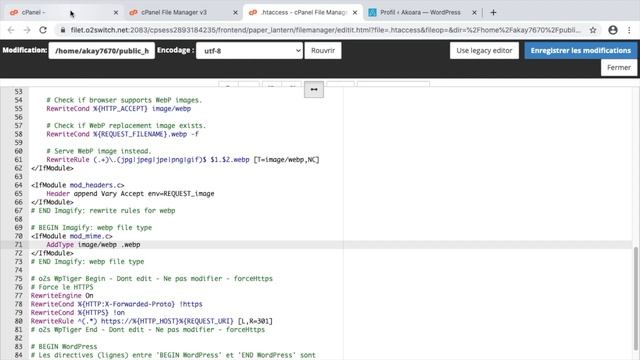Click '# o2s WpTiger Begin' comment line
640x360 pixels.
(151, 279)
